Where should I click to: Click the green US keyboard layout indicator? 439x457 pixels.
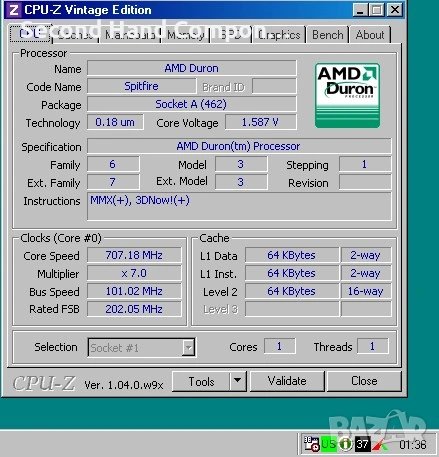[x=328, y=444]
